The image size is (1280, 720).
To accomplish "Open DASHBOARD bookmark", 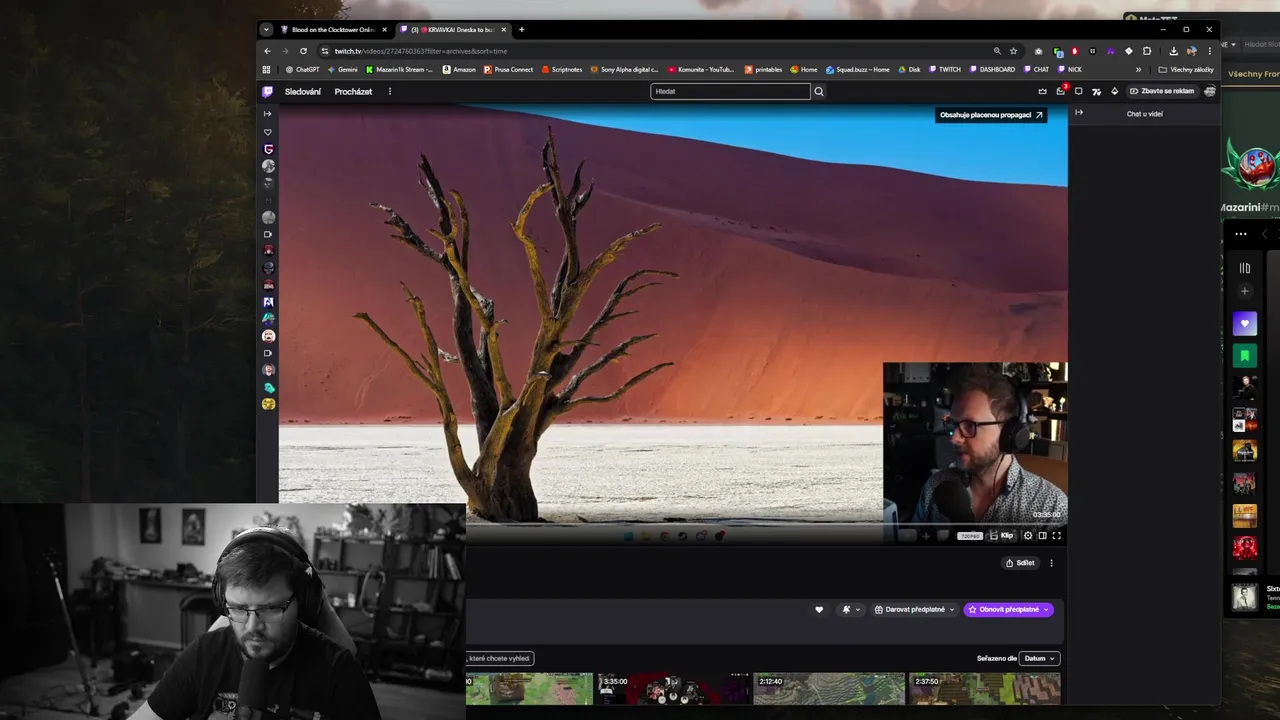I will (991, 70).
